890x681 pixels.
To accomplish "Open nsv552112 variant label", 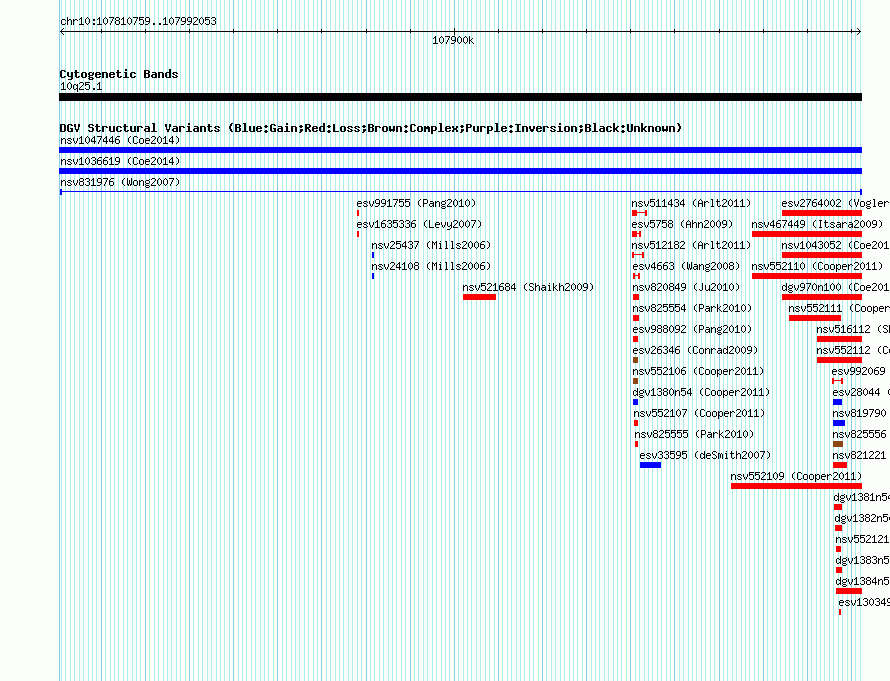I will click(x=853, y=350).
